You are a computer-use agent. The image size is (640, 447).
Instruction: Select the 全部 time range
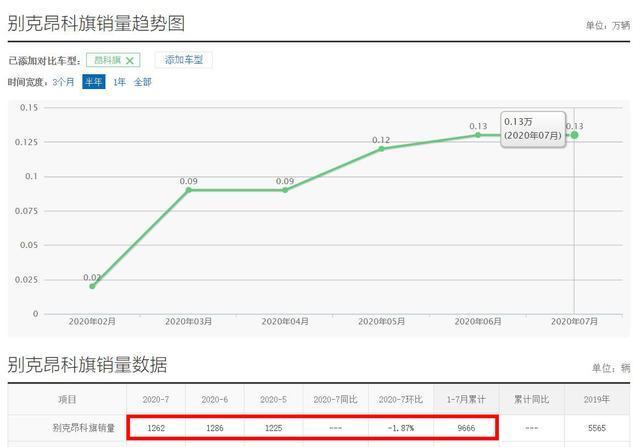pos(142,82)
